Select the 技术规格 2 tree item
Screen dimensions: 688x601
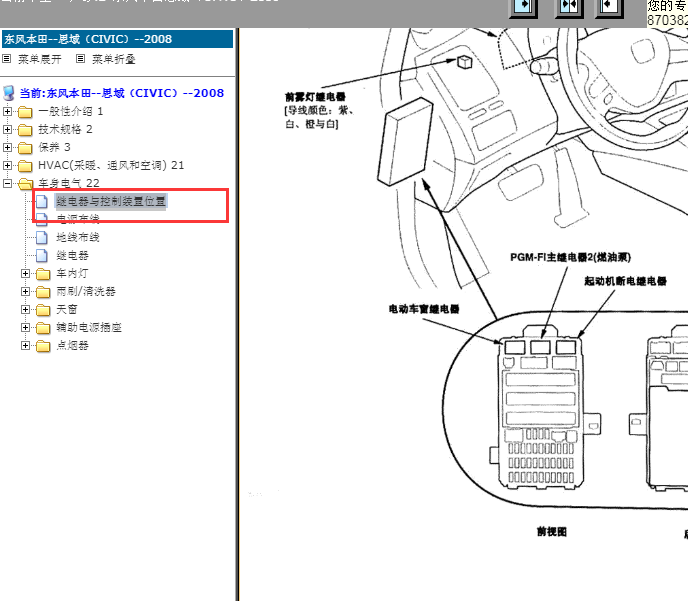pyautogui.click(x=65, y=129)
